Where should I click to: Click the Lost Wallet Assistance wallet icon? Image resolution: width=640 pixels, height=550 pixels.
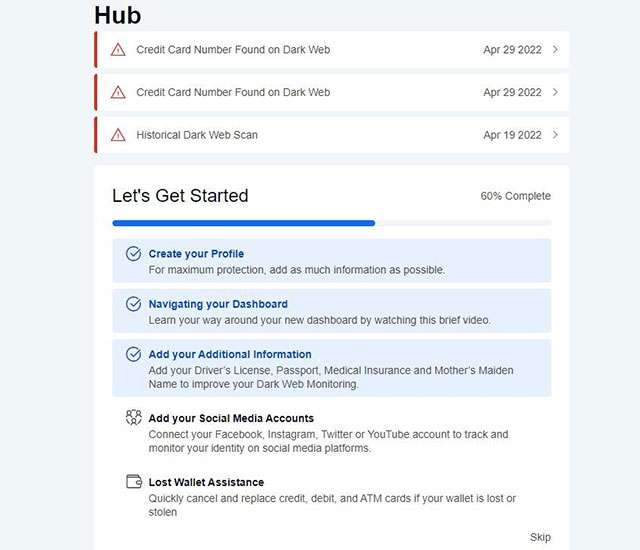[133, 482]
